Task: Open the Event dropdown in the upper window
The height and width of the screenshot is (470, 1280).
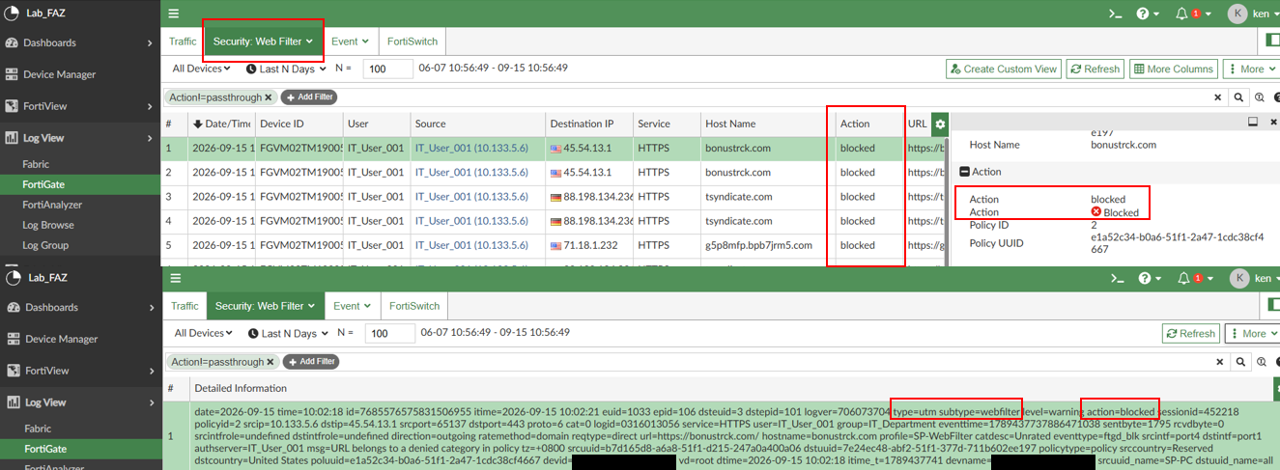Action: pos(350,41)
